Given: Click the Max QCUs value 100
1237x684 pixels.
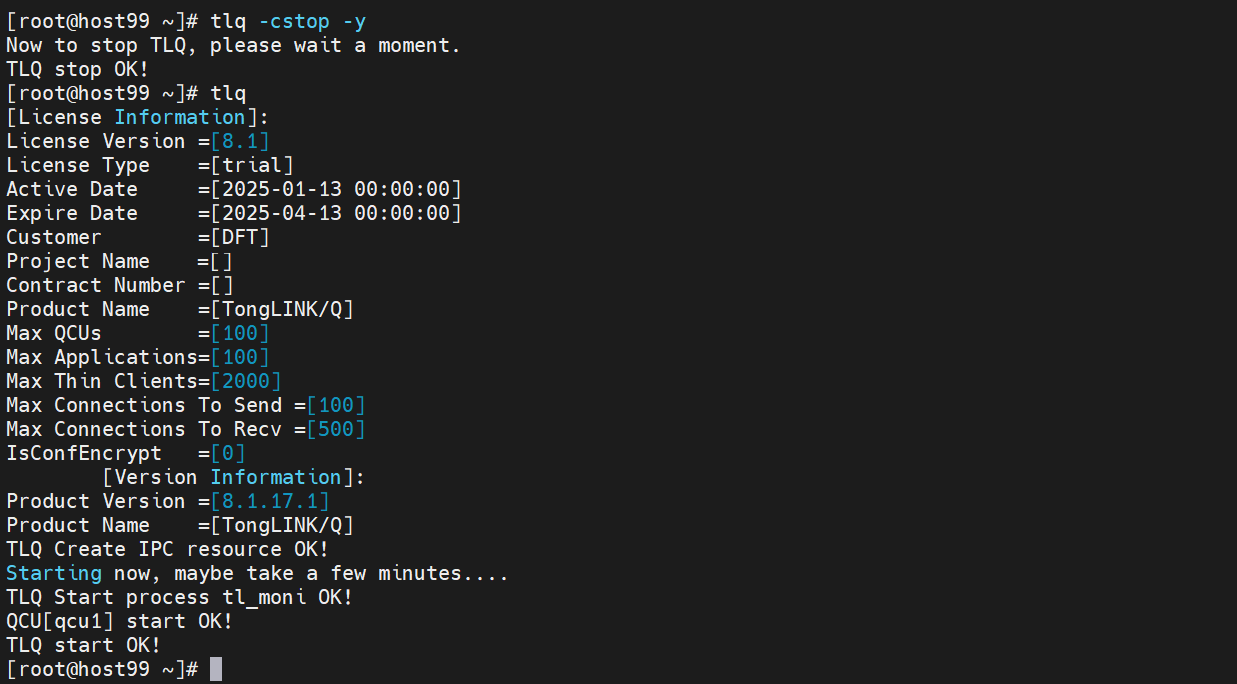Looking at the screenshot, I should 240,333.
